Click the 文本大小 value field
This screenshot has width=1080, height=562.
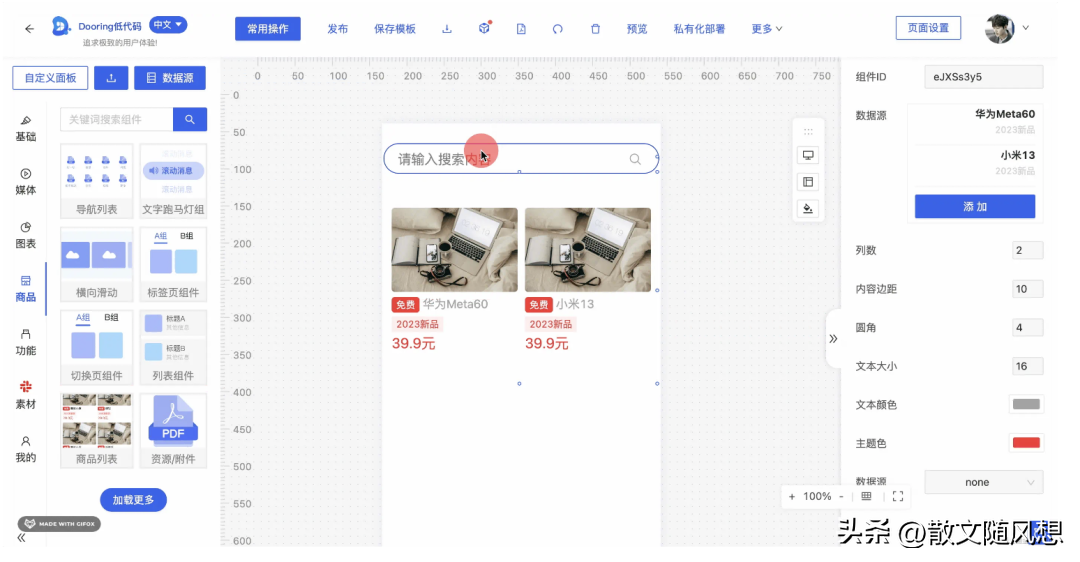[x=1027, y=366]
